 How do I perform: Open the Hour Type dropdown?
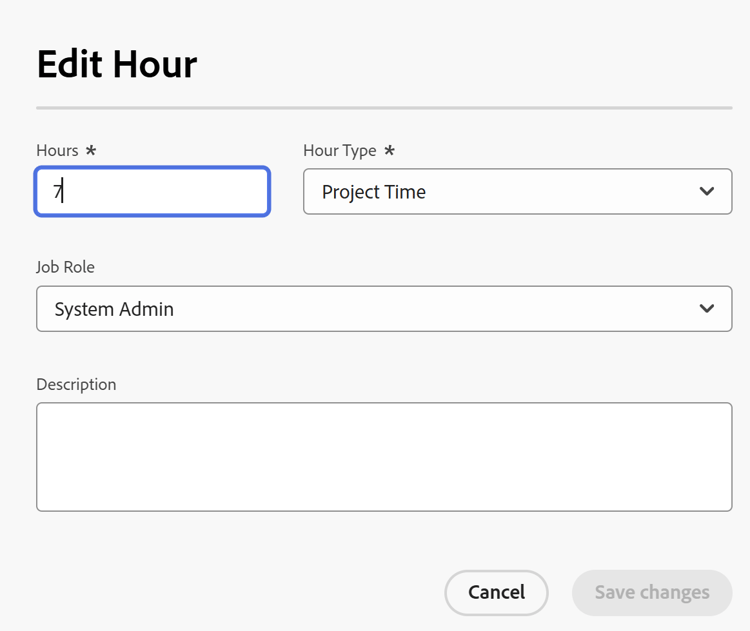(516, 191)
